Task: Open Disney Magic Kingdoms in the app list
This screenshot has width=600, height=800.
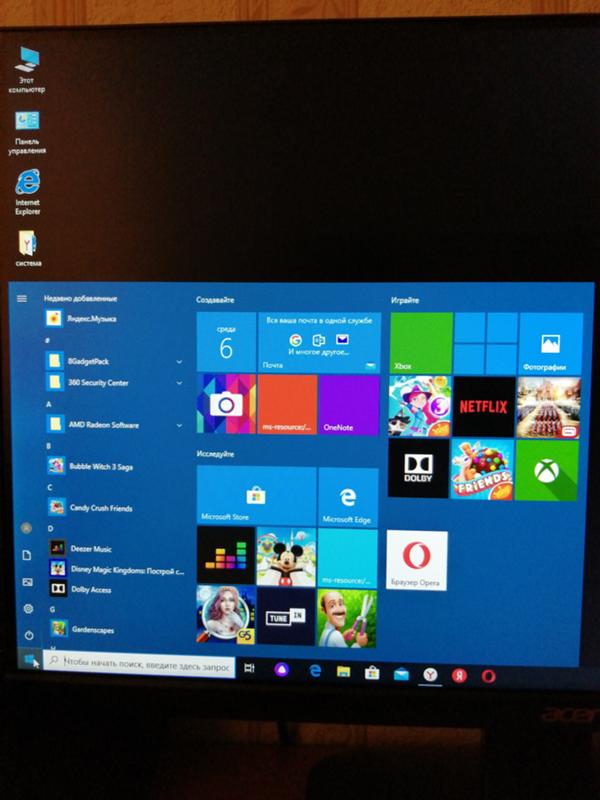Action: pyautogui.click(x=116, y=569)
